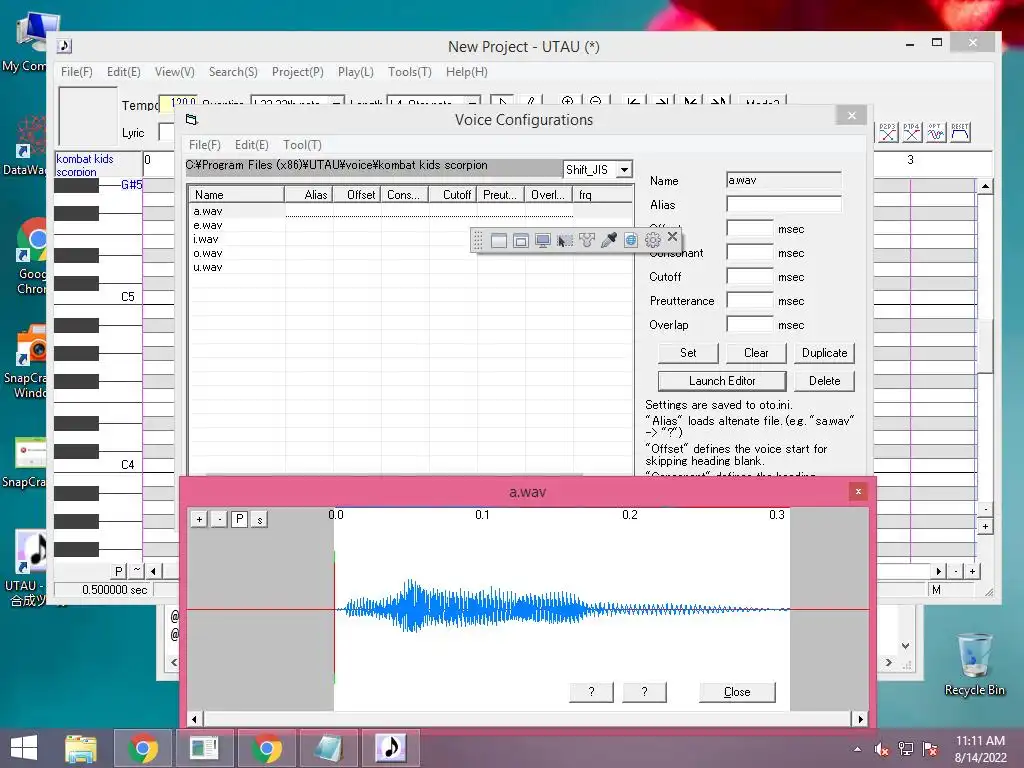Image resolution: width=1024 pixels, height=768 pixels.
Task: Click the UTAU music note title icon
Action: 64,46
